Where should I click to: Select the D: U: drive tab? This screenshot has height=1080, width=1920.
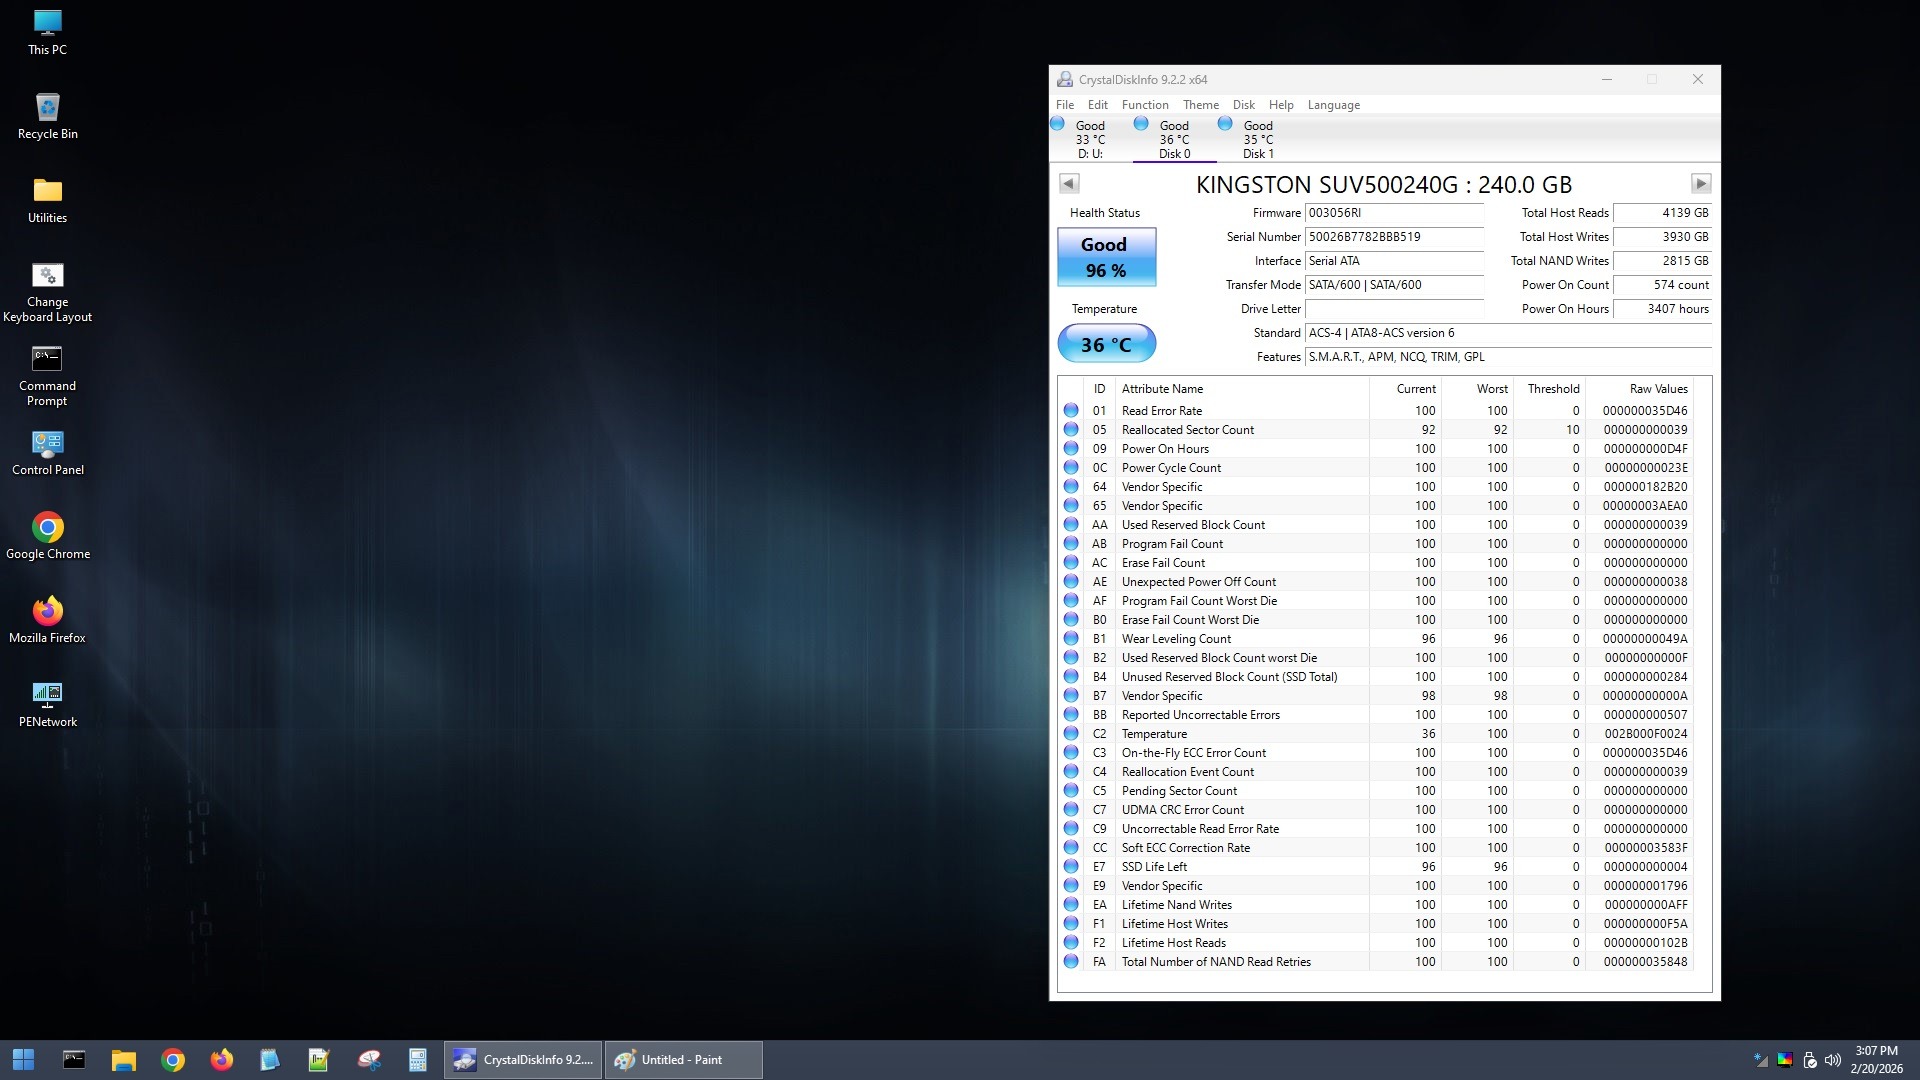[1089, 140]
